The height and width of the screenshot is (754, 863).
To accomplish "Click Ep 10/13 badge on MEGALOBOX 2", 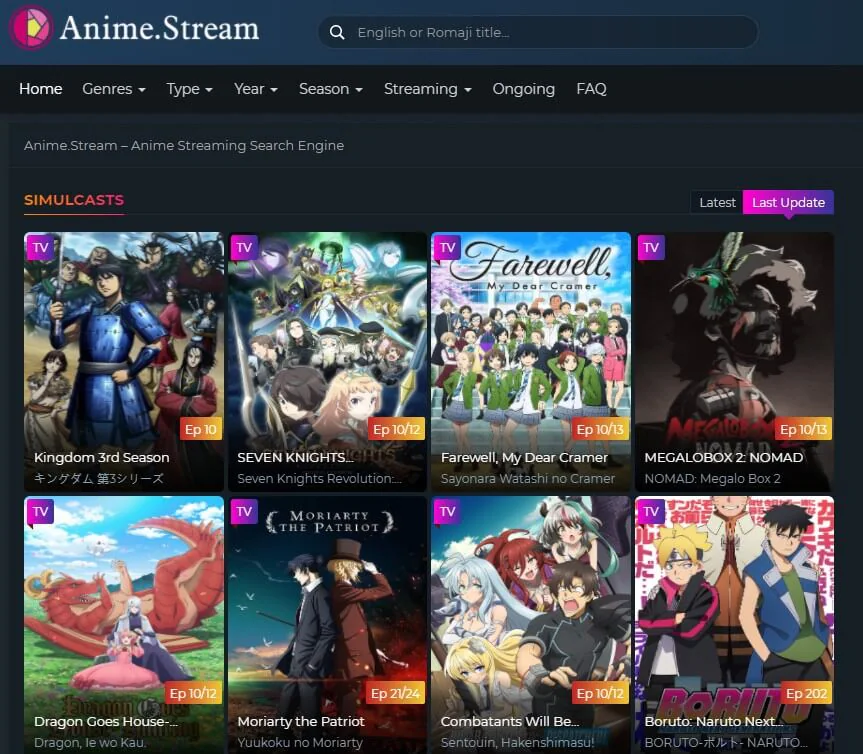I will click(804, 429).
